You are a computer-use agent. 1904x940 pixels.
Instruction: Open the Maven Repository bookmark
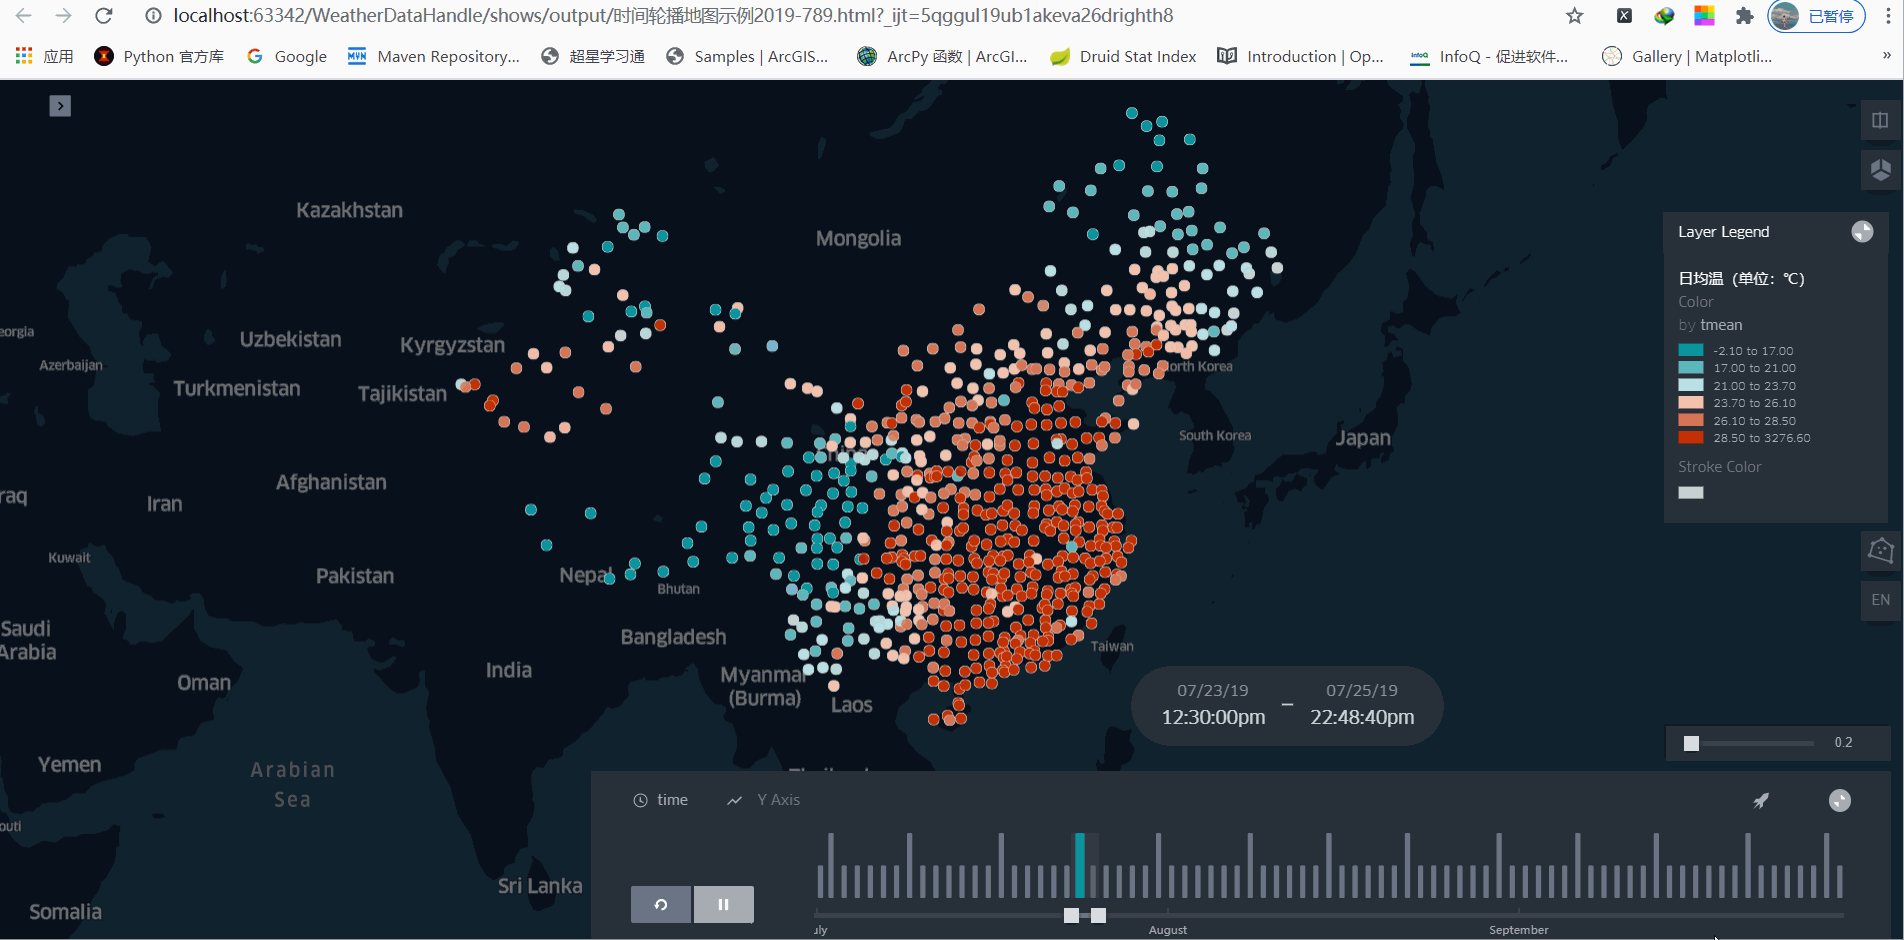pos(433,56)
